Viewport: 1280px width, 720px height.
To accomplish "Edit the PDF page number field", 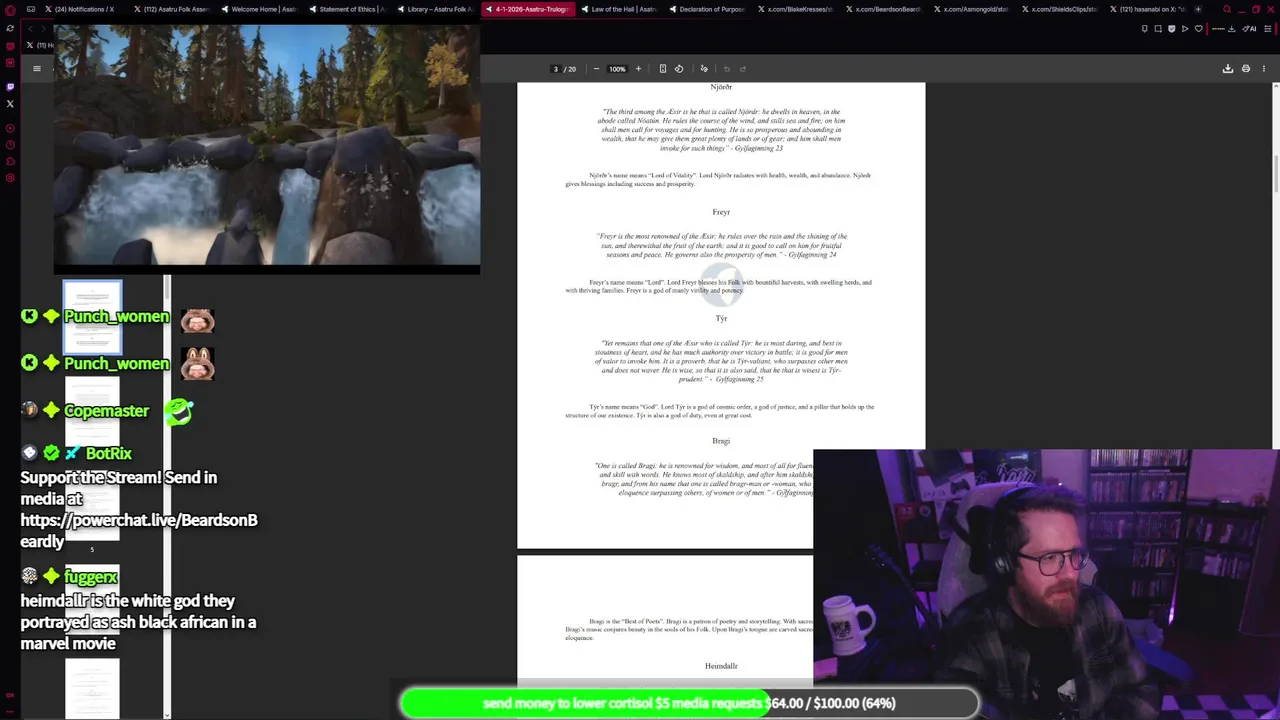I will [x=556, y=69].
